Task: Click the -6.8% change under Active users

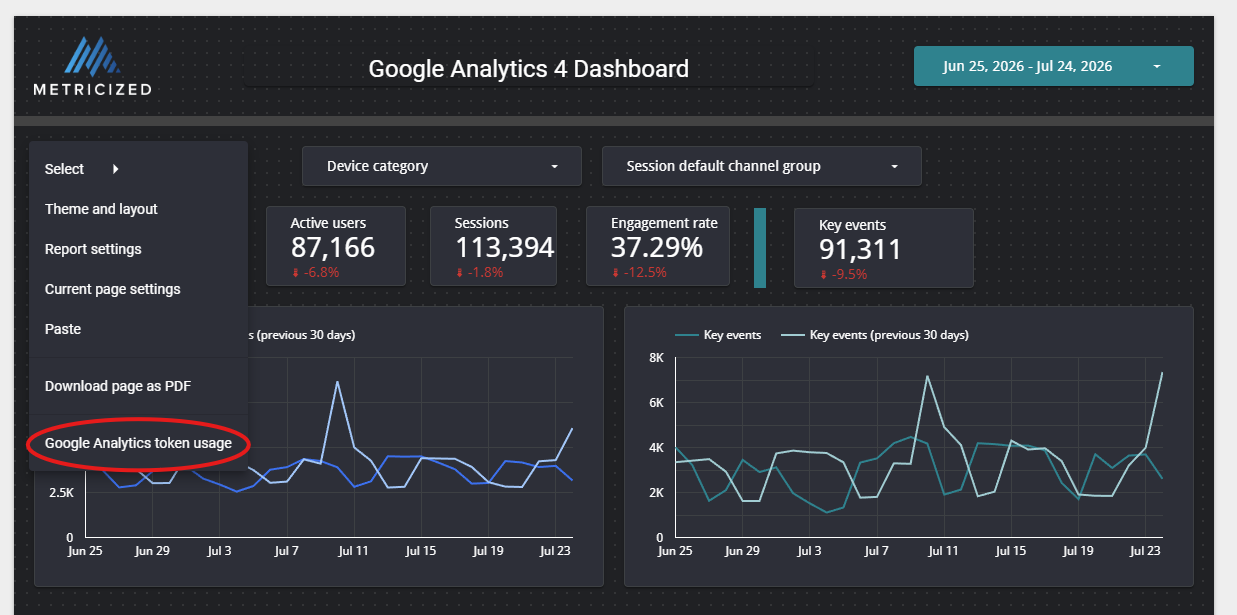Action: (314, 273)
